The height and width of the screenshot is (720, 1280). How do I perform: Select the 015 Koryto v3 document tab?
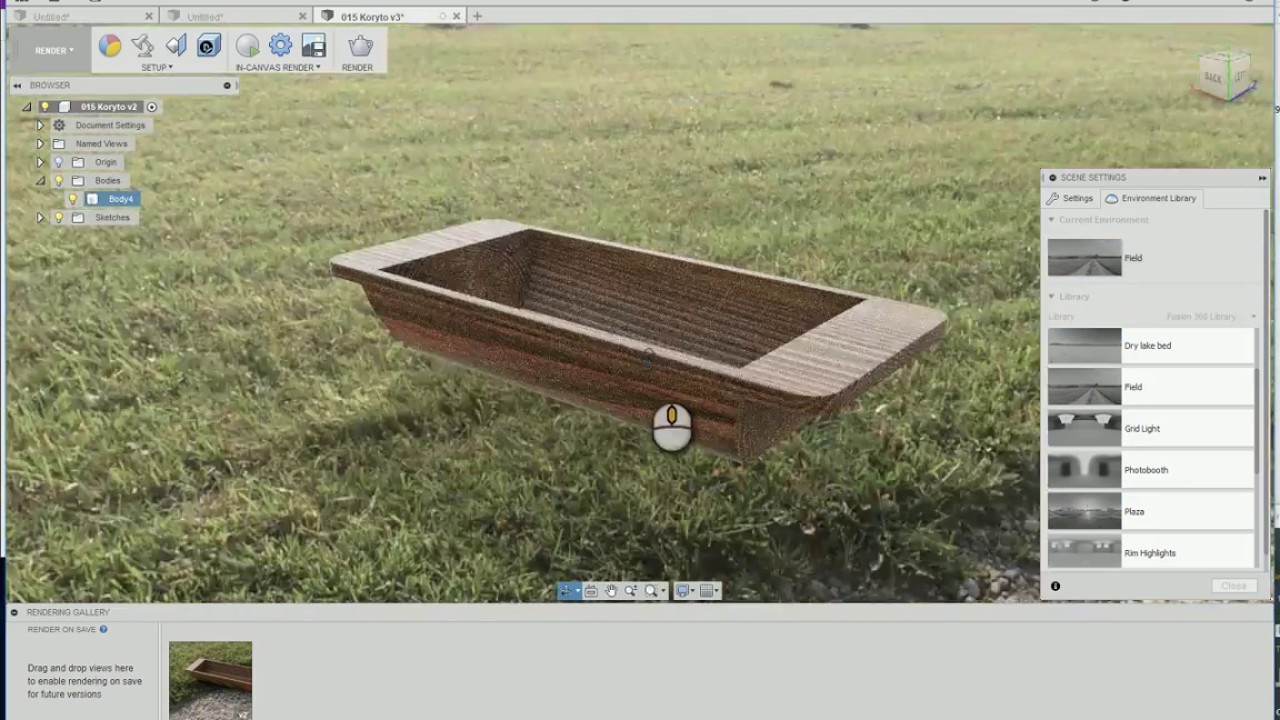click(x=388, y=16)
